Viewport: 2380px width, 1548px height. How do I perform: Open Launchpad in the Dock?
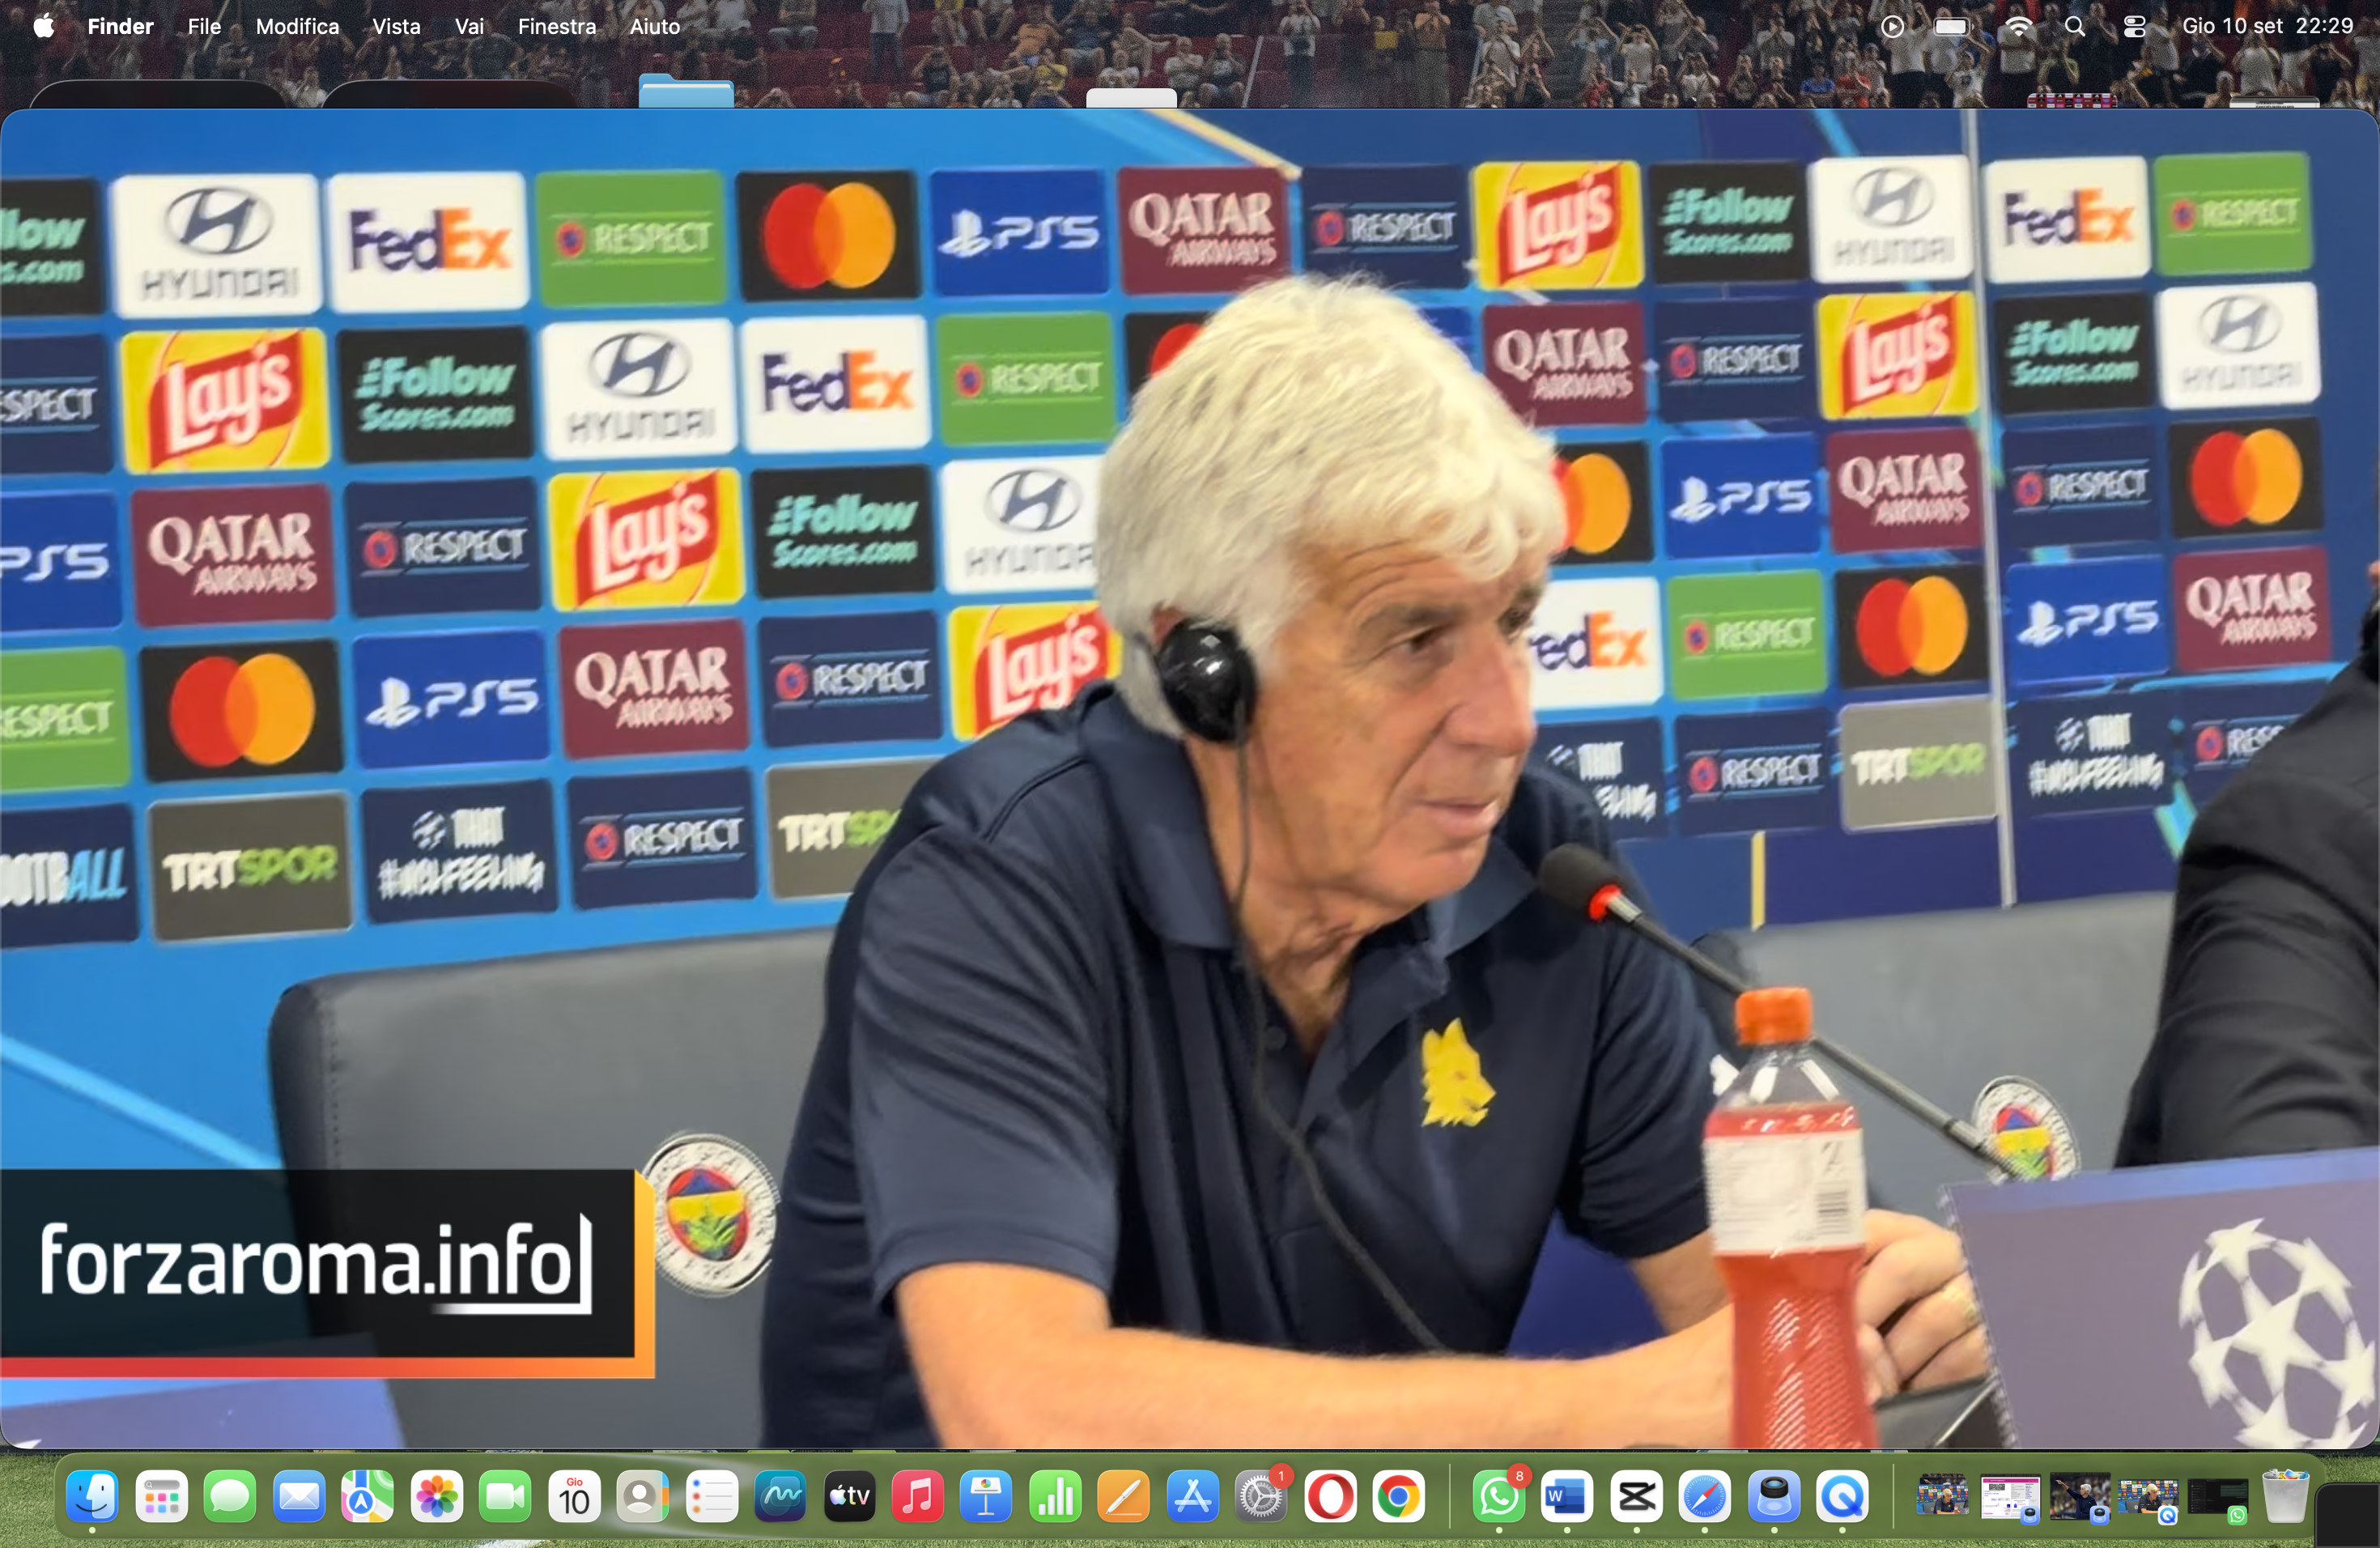pos(161,1497)
